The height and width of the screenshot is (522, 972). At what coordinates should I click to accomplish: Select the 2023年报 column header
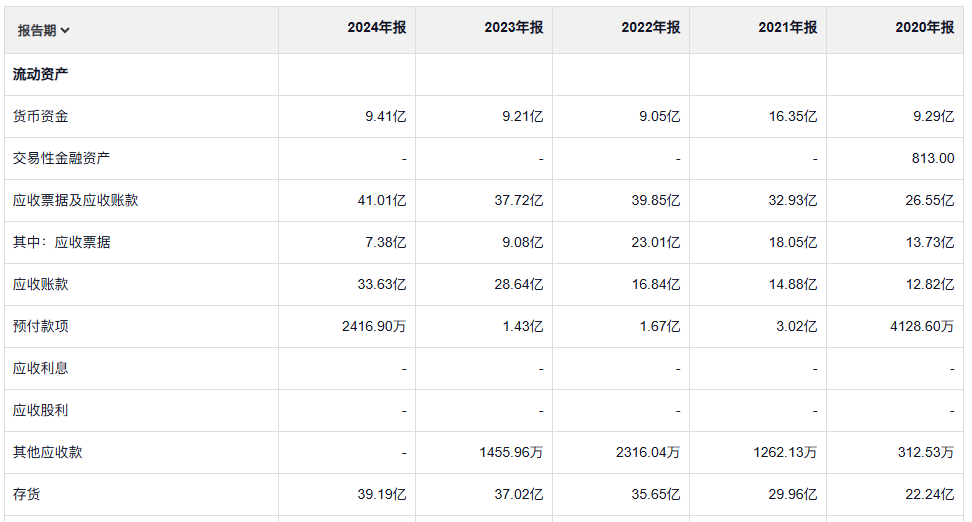514,28
